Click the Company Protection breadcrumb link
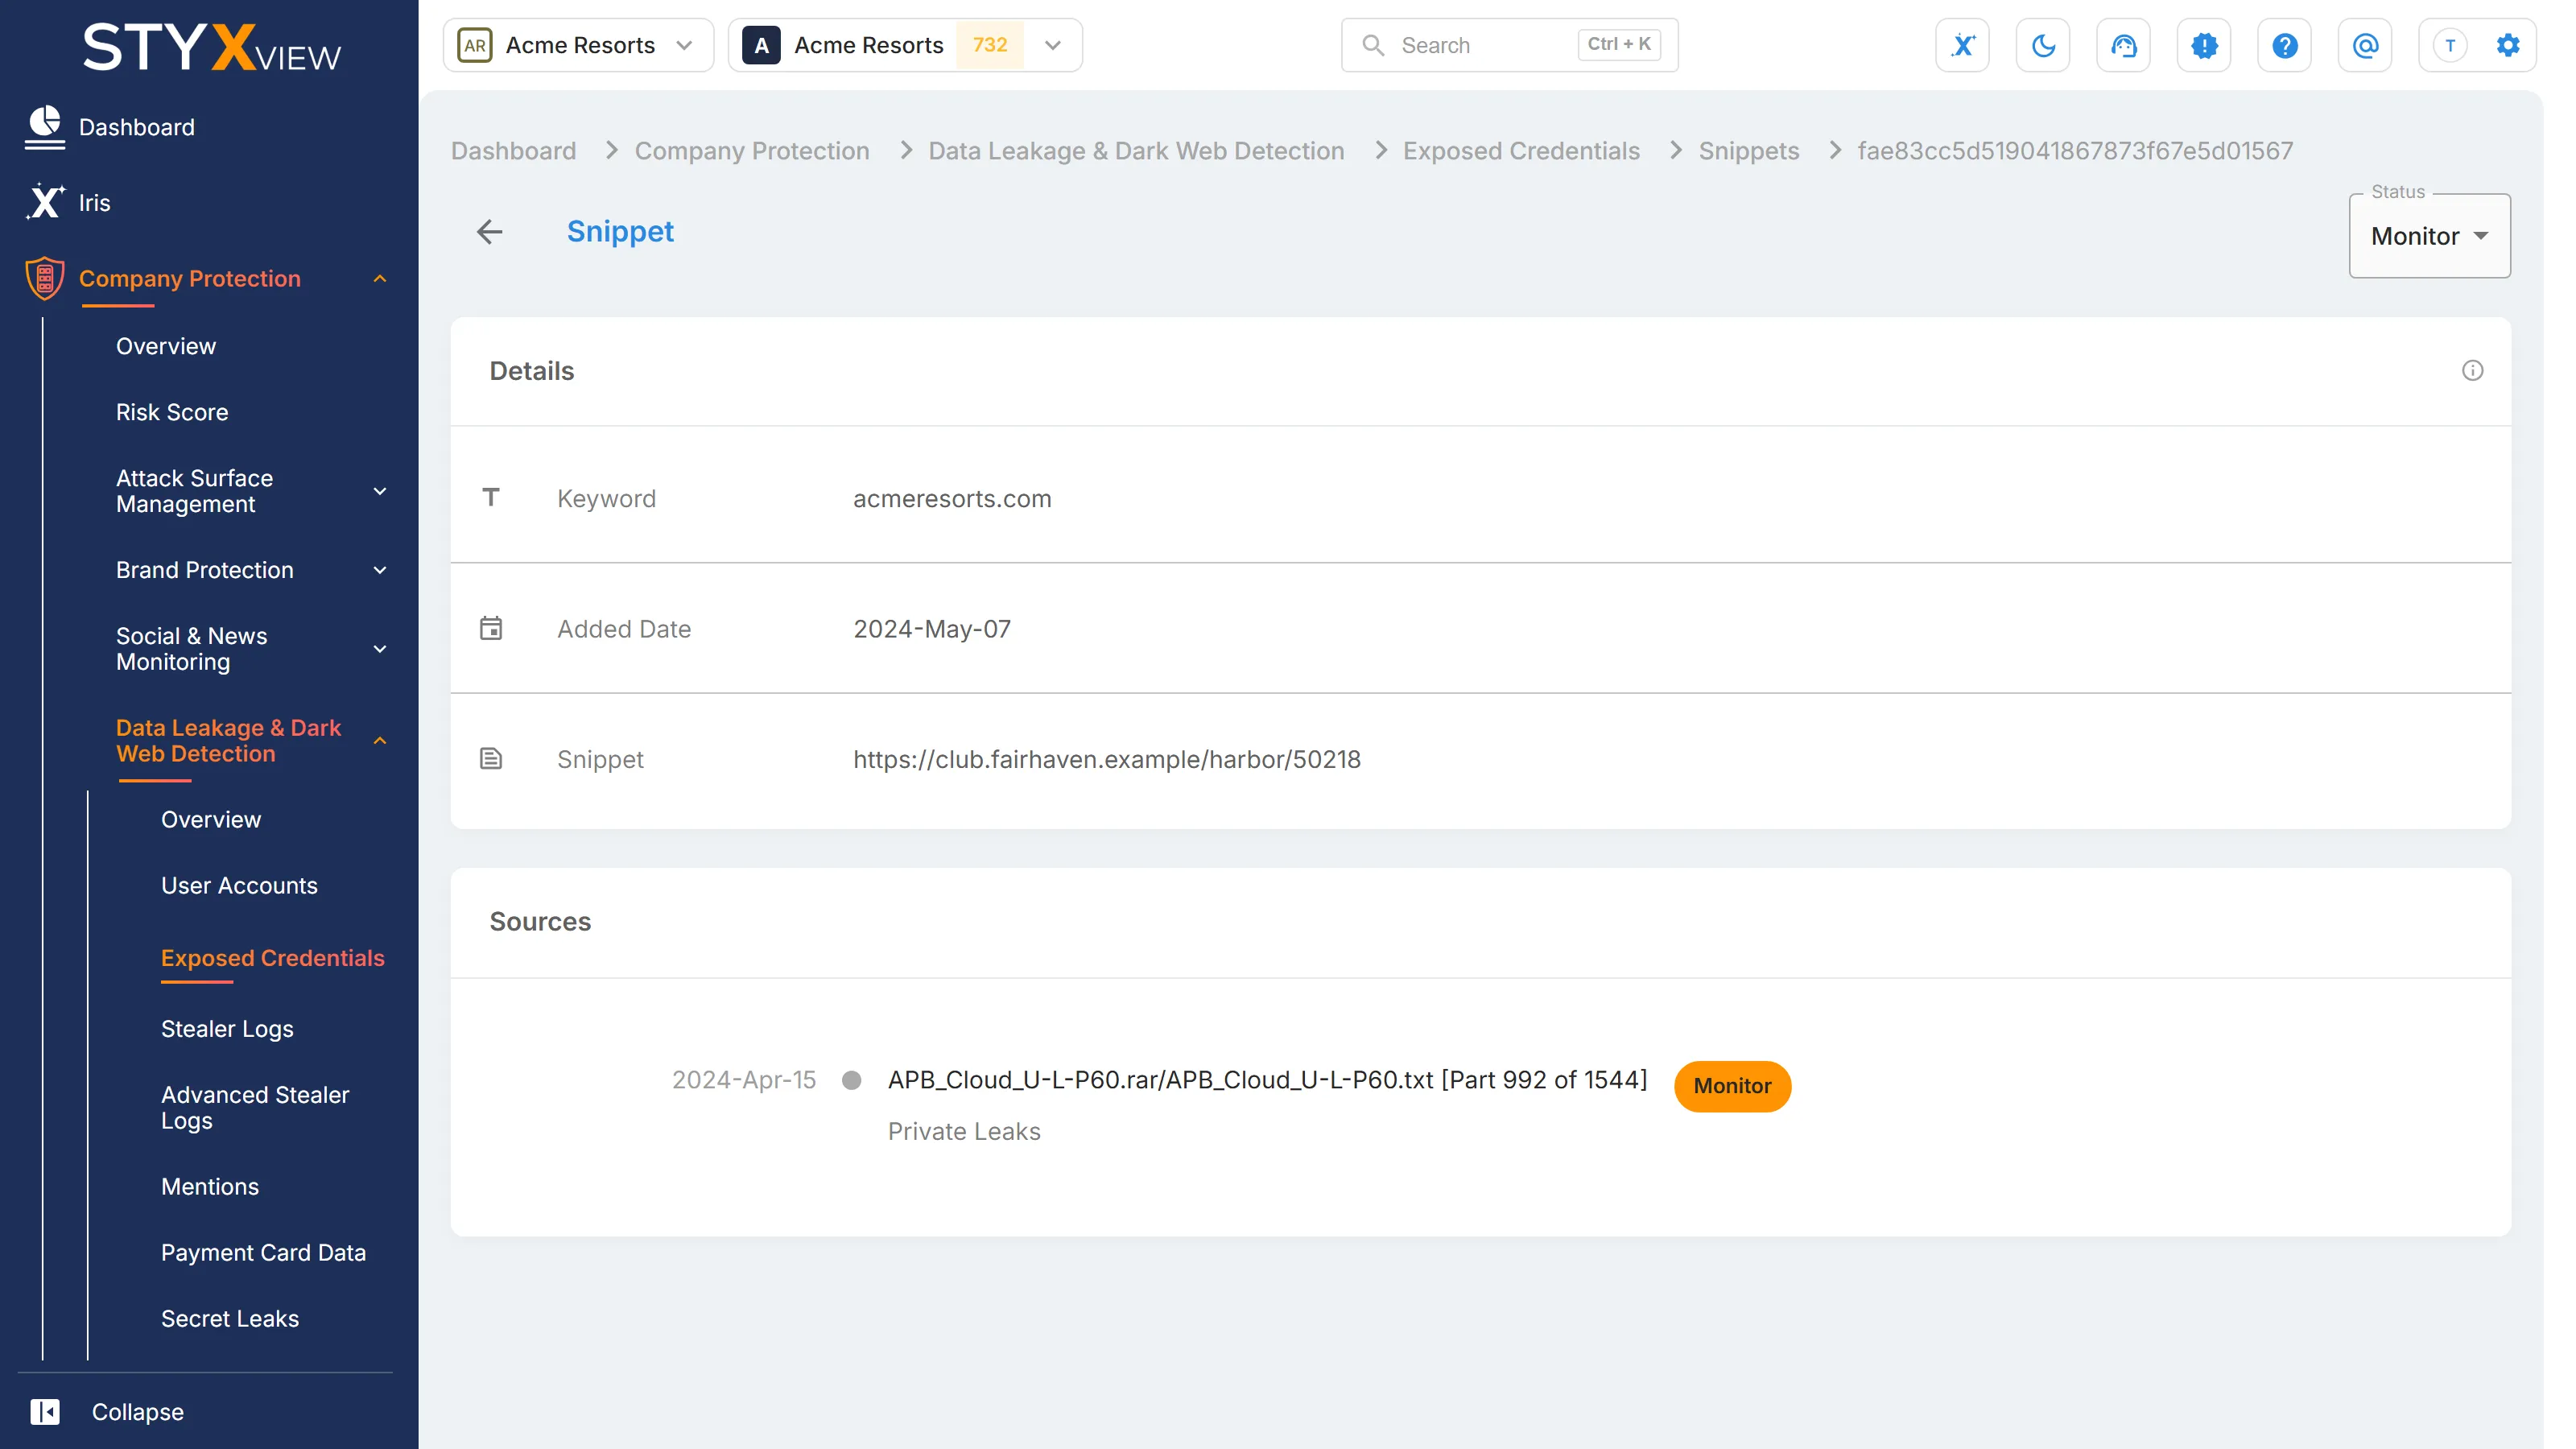Screen dimensions: 2576x1449 click(752, 150)
